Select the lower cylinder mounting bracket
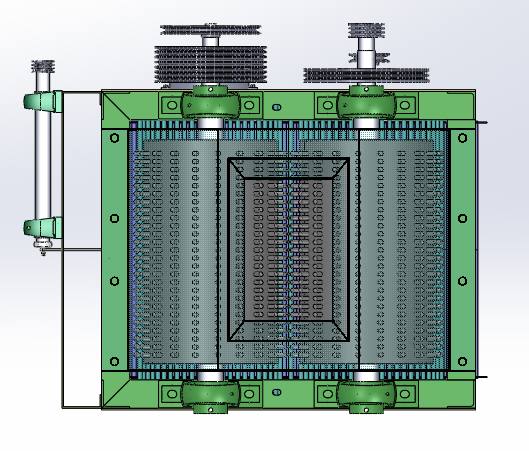The width and height of the screenshot is (529, 451). (43, 227)
